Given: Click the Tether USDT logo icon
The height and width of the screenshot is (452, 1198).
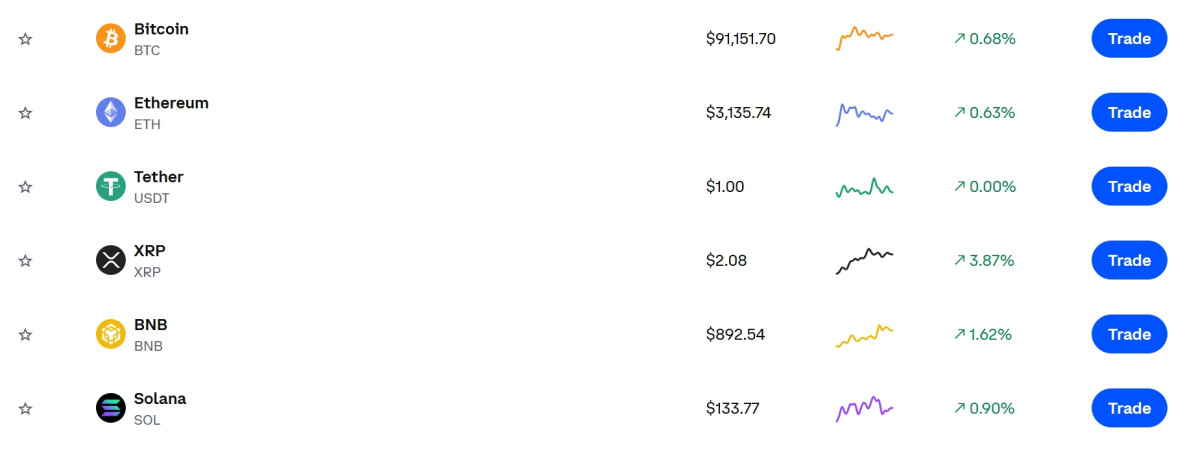Looking at the screenshot, I should point(110,187).
